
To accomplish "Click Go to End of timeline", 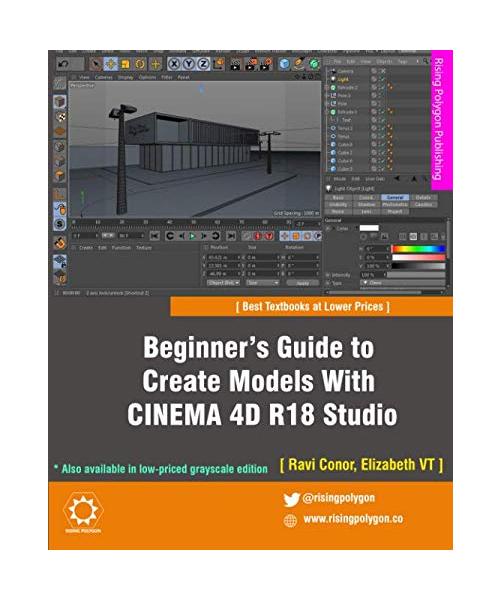I will click(231, 236).
